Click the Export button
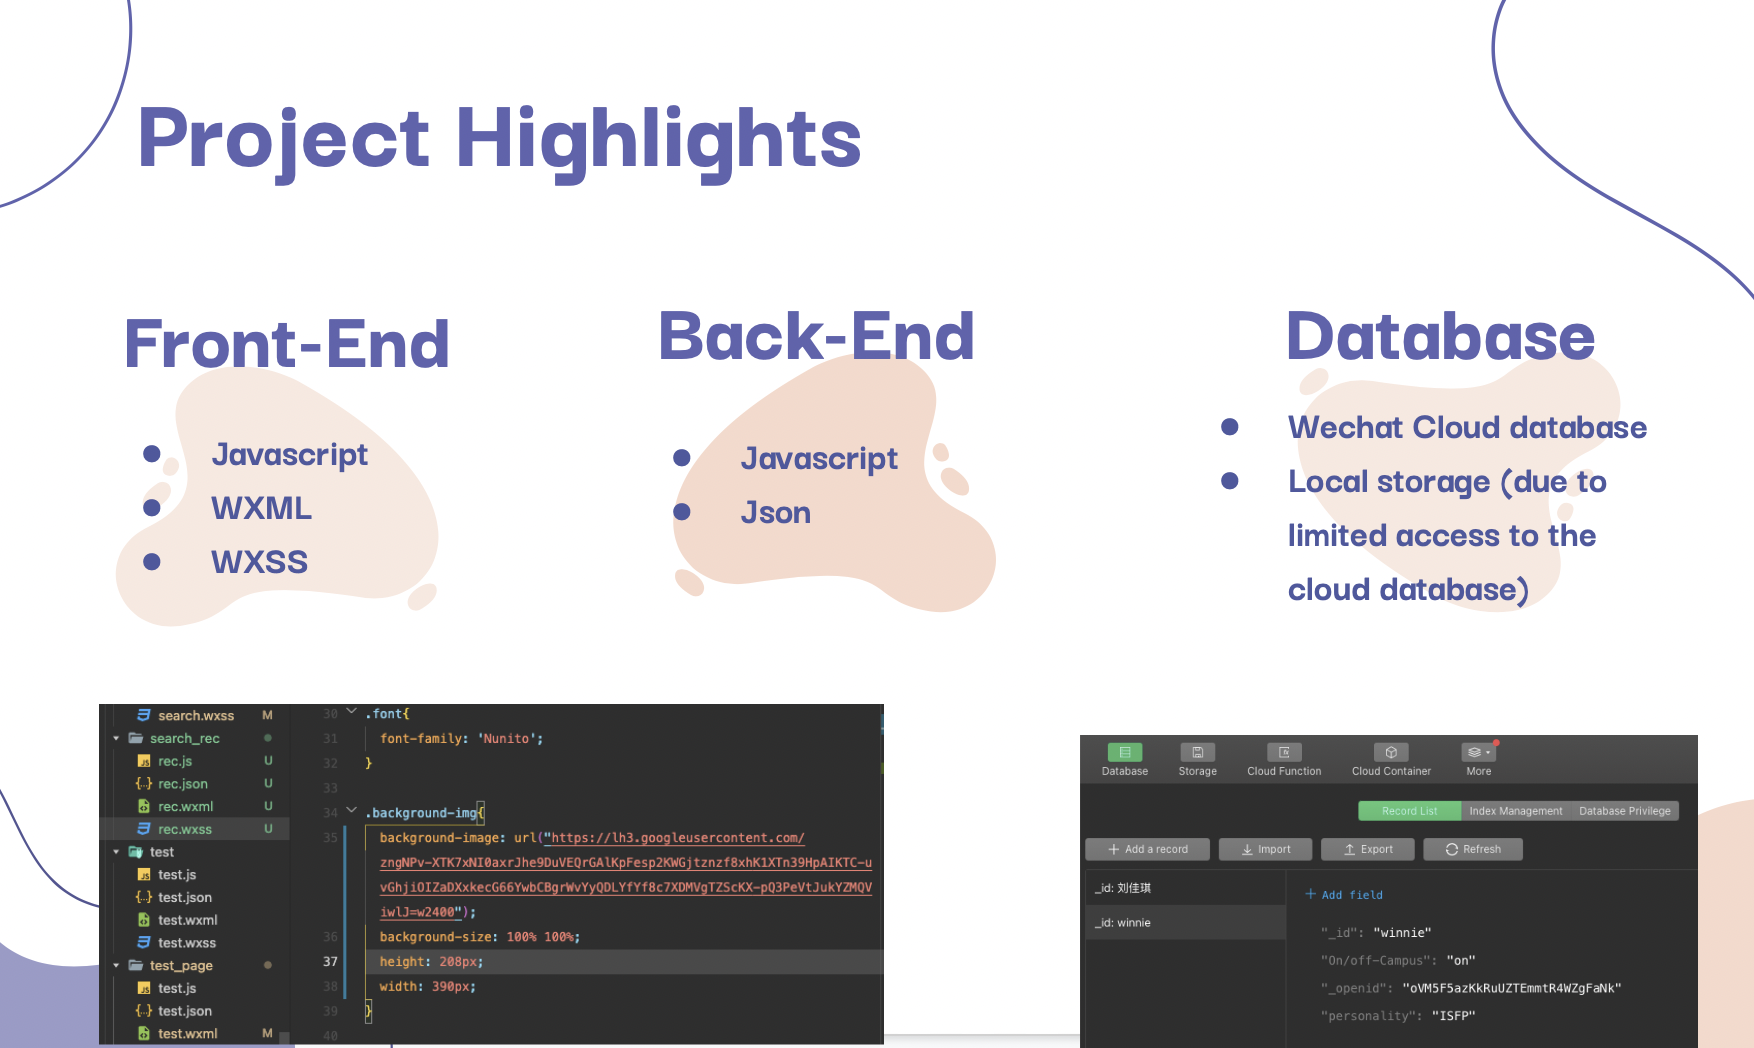This screenshot has width=1754, height=1048. (1368, 849)
